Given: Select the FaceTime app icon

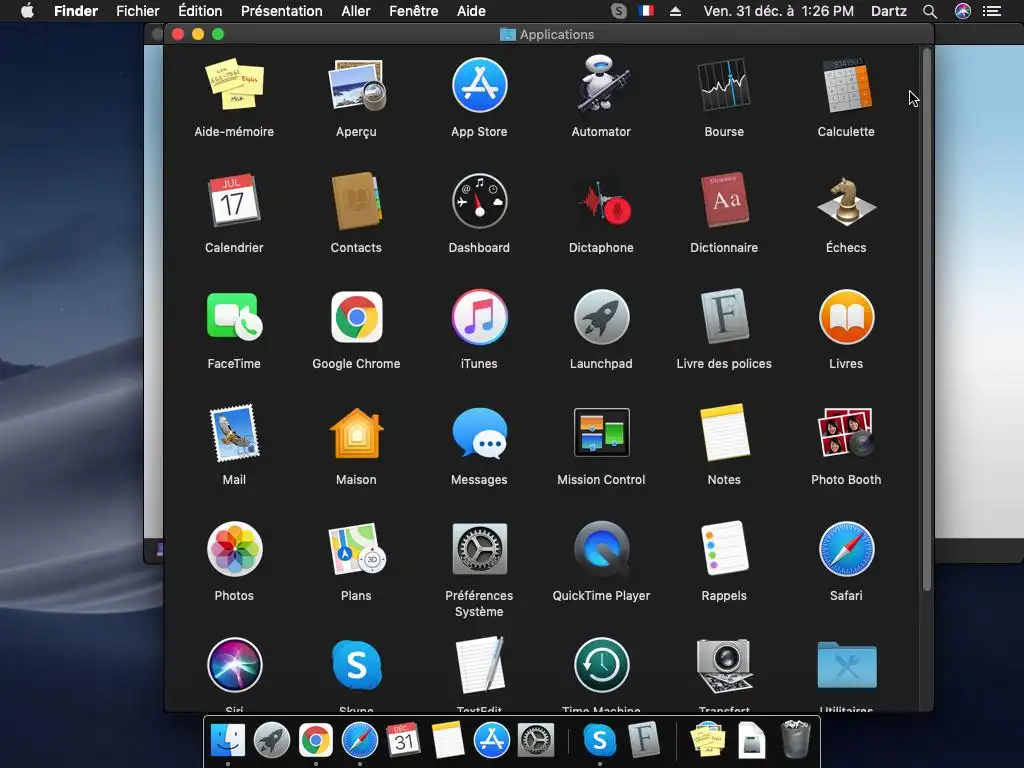Looking at the screenshot, I should tap(234, 317).
